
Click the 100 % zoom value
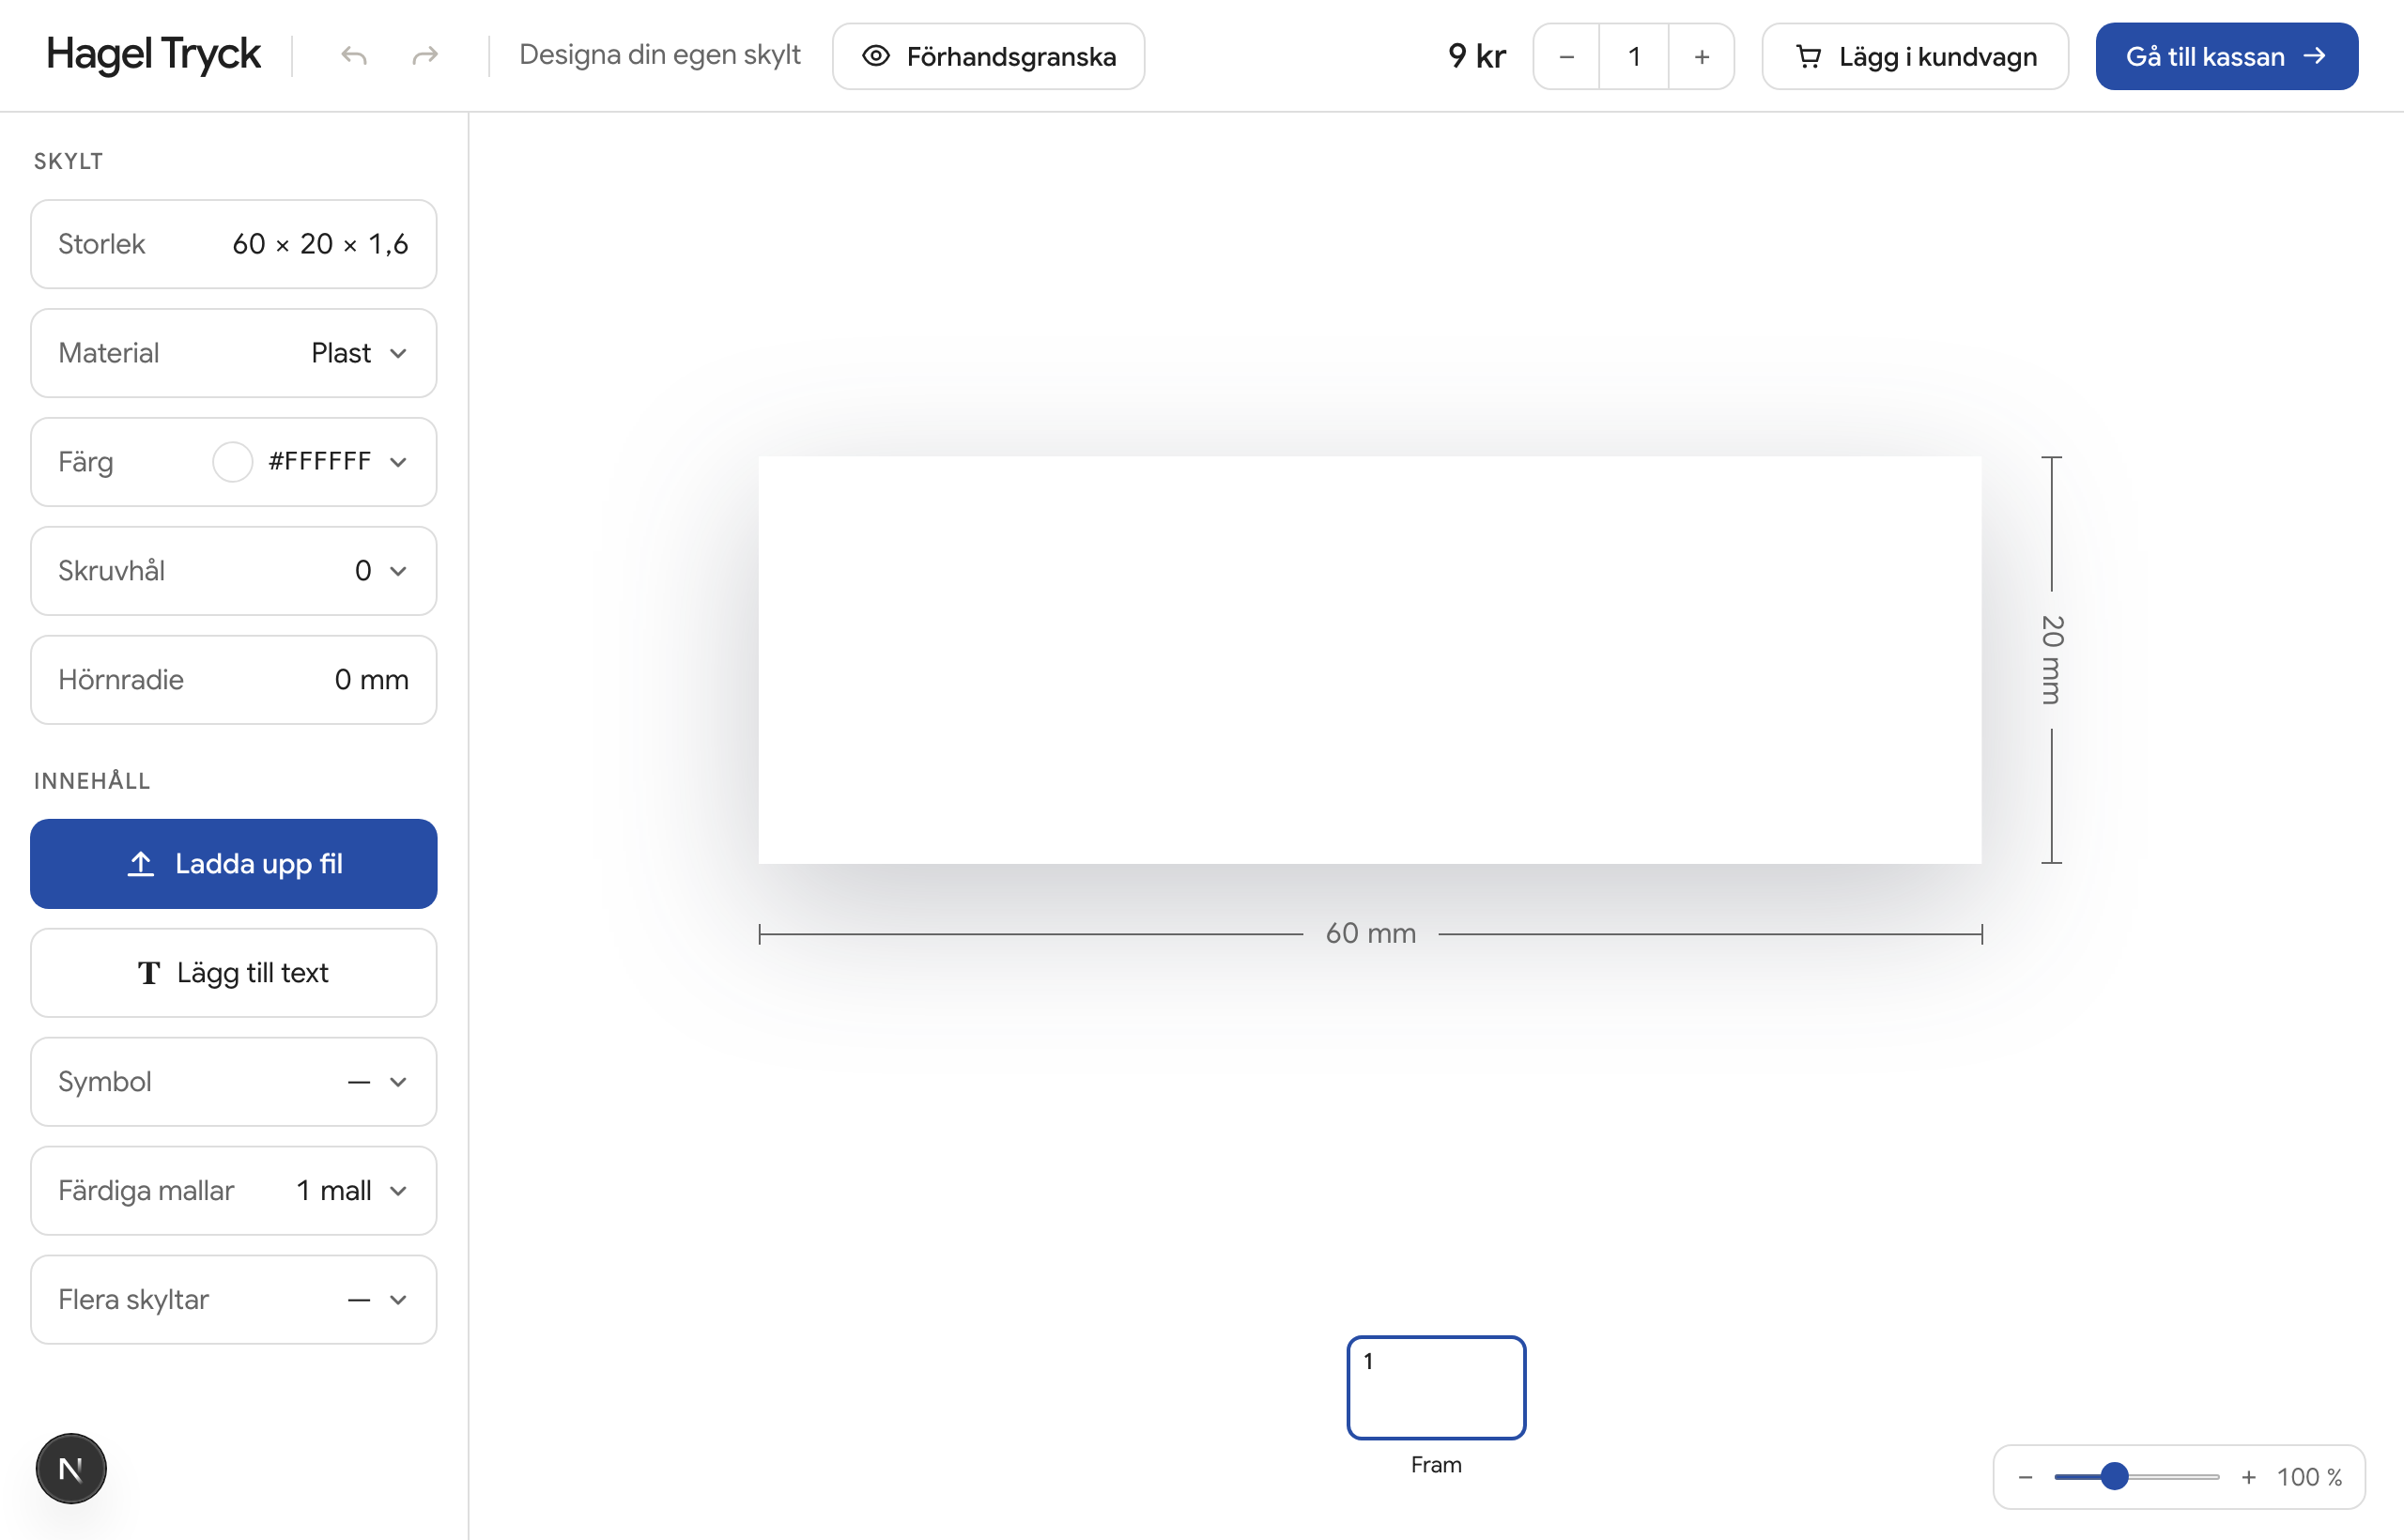coord(2309,1477)
